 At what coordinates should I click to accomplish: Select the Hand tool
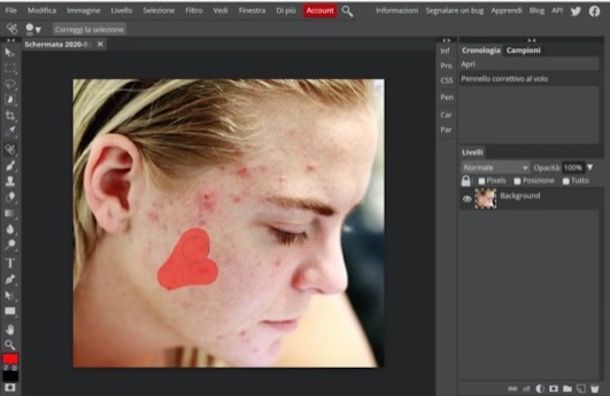point(10,330)
